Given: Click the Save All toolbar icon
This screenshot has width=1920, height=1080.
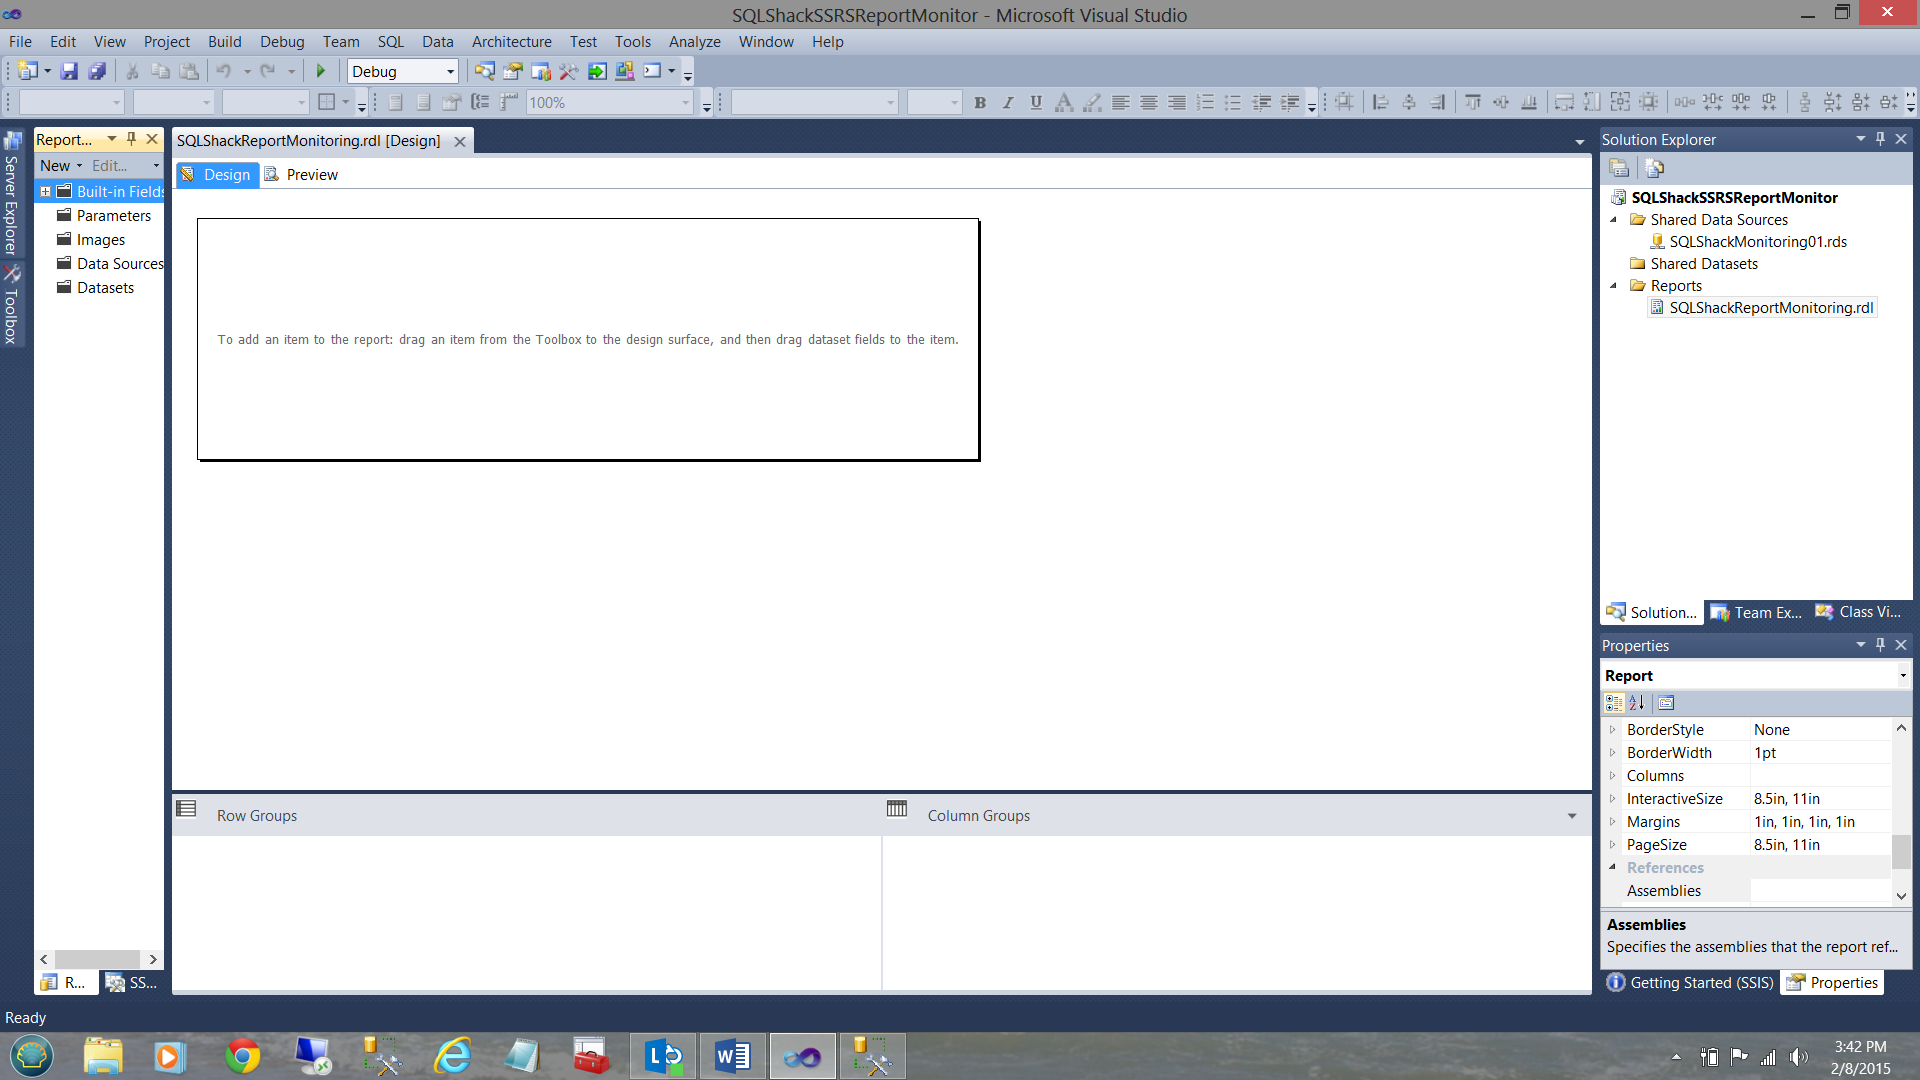Looking at the screenshot, I should coord(97,71).
